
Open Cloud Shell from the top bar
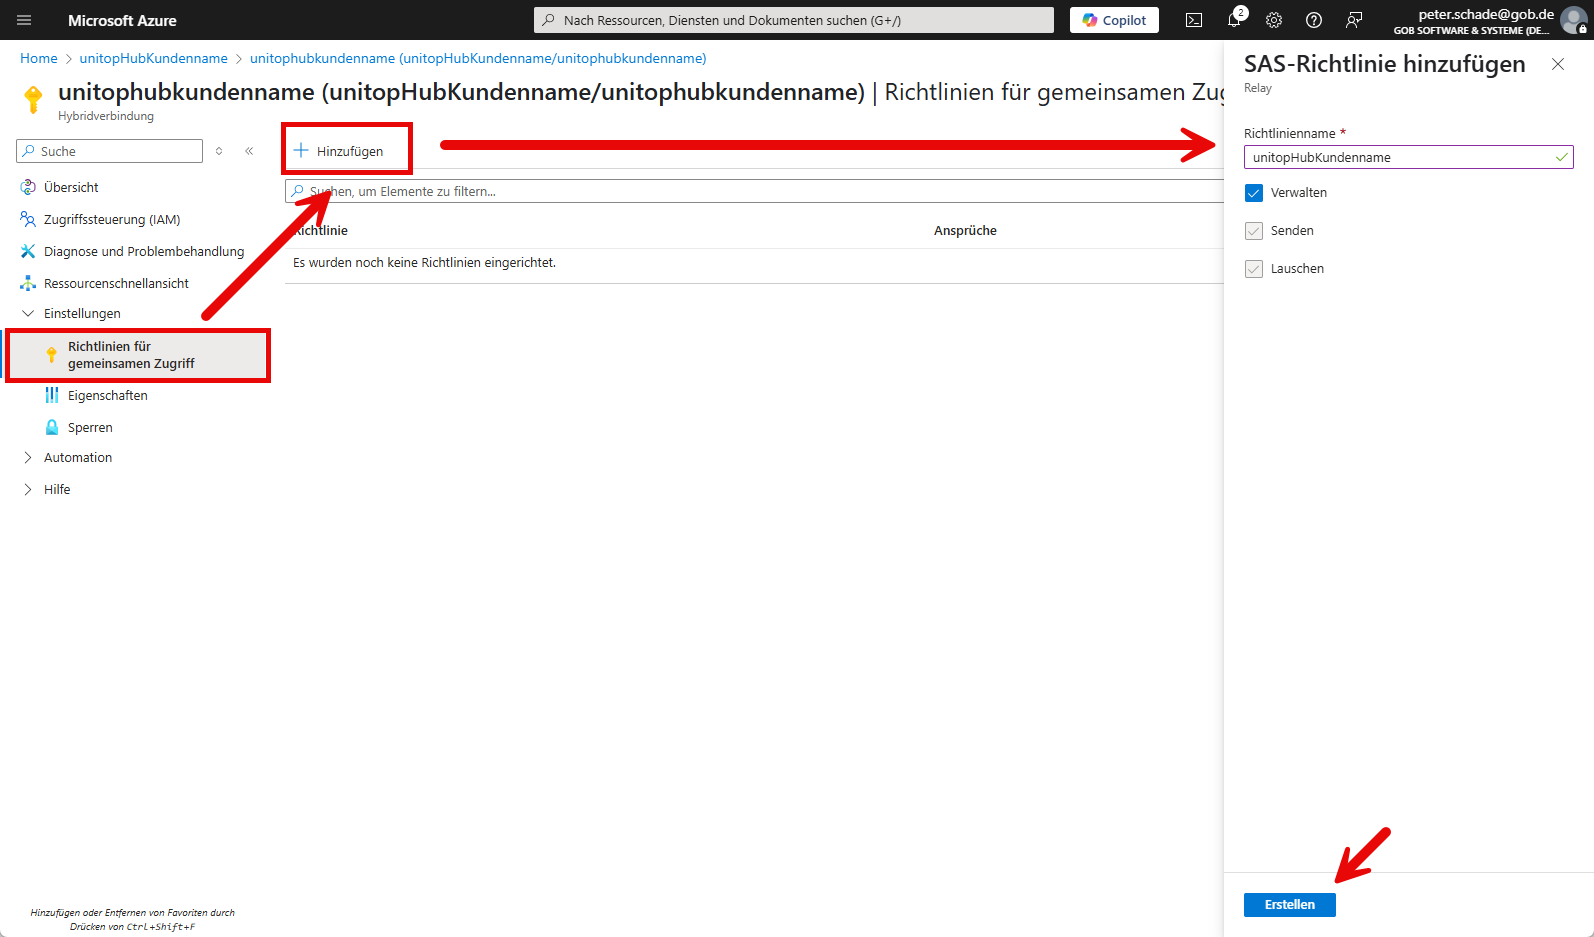[x=1194, y=20]
